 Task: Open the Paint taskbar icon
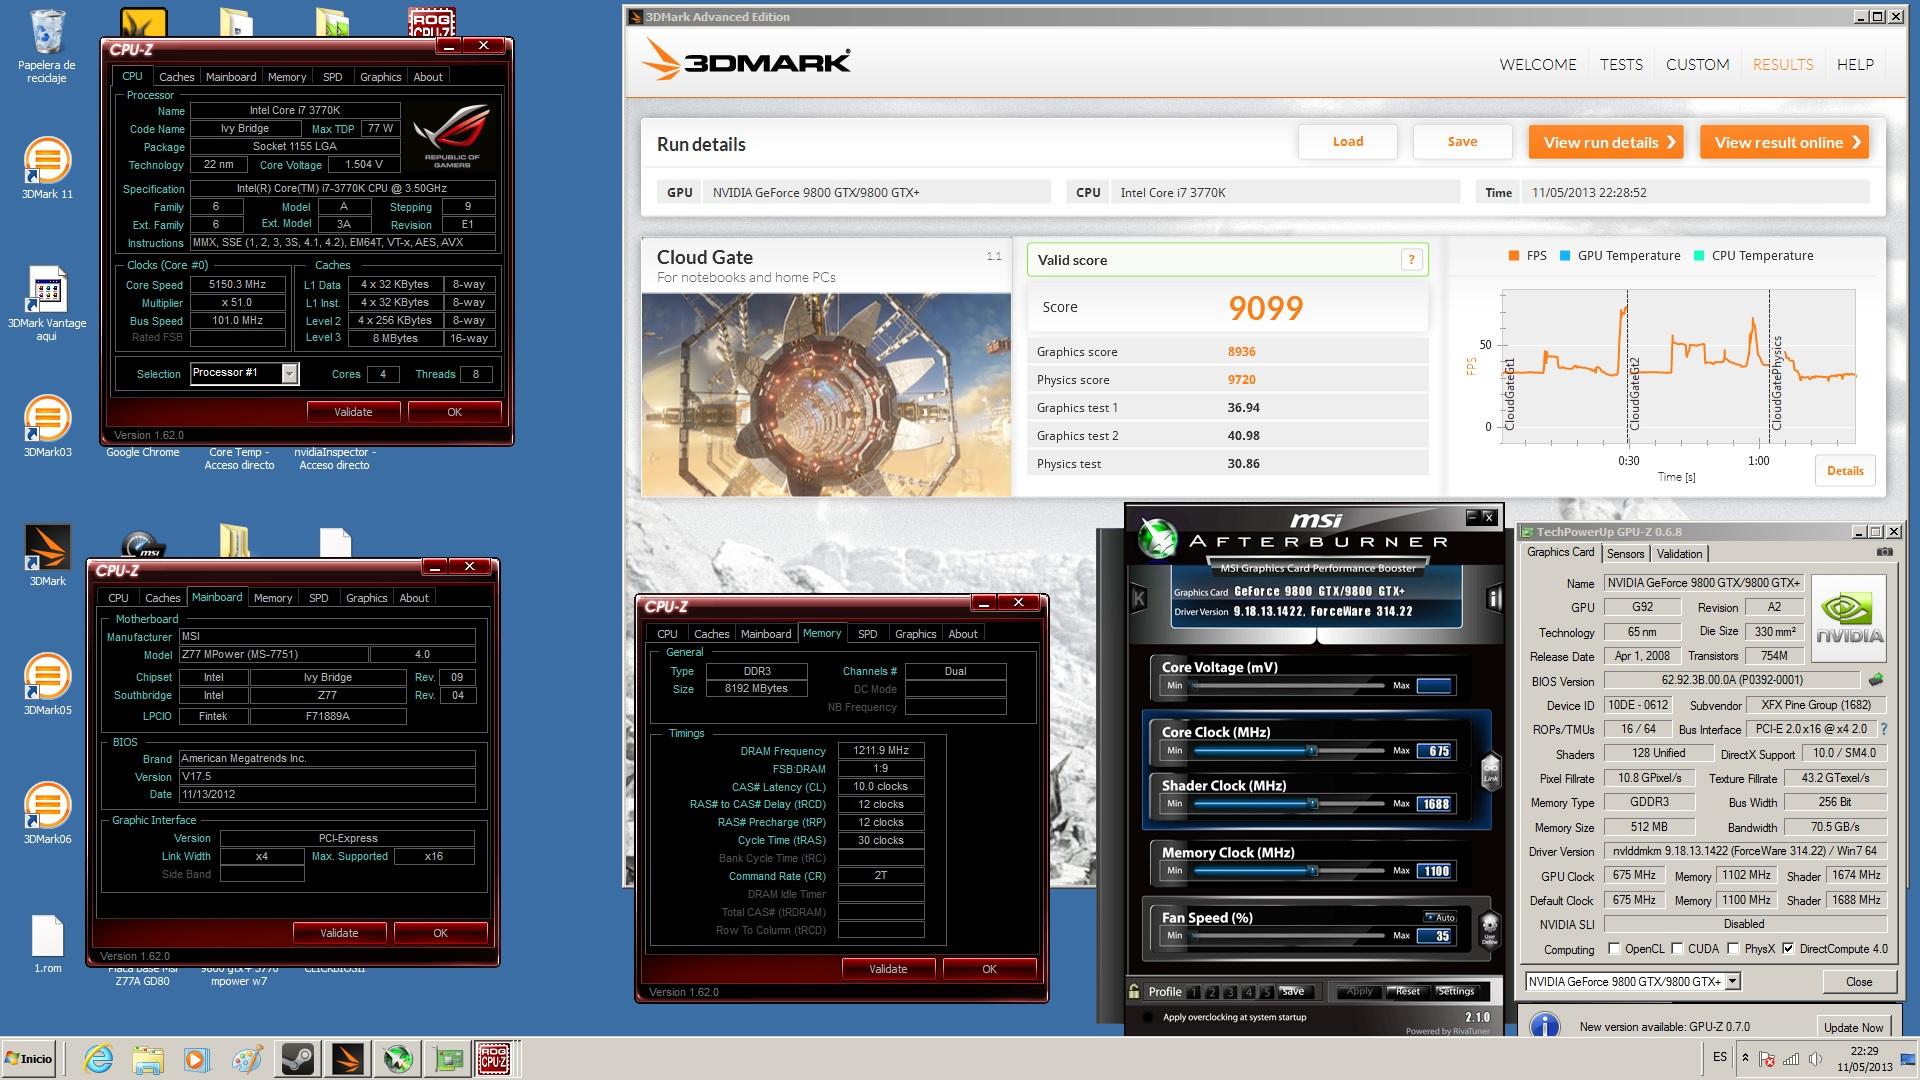[246, 1058]
